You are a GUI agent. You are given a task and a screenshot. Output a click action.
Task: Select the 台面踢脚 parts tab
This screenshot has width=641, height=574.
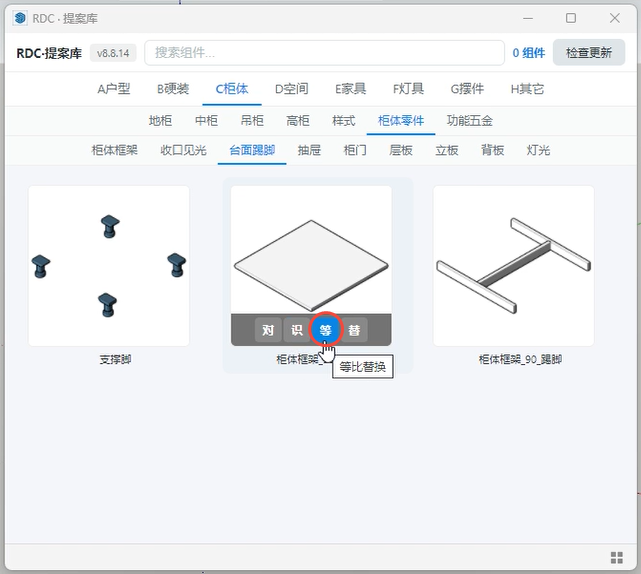252,150
